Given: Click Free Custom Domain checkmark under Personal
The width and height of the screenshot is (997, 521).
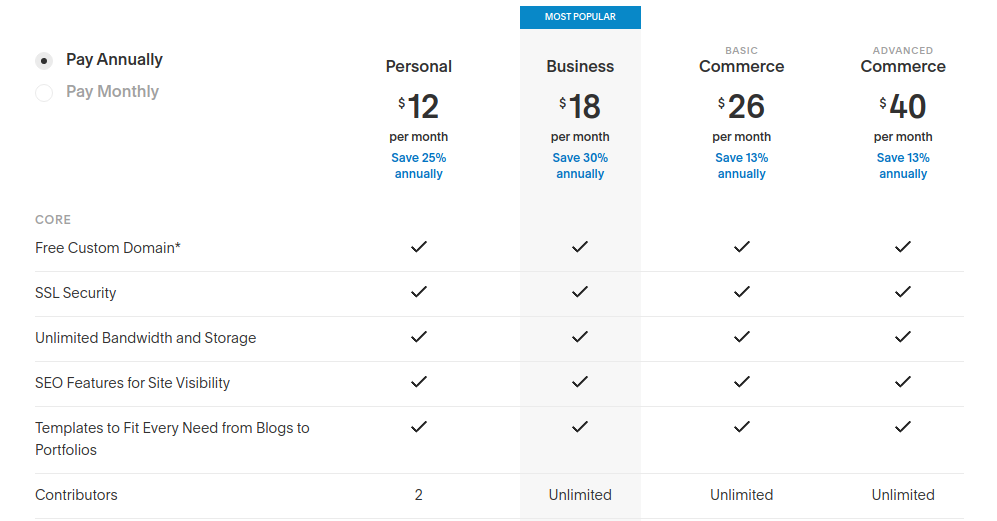Looking at the screenshot, I should 419,247.
